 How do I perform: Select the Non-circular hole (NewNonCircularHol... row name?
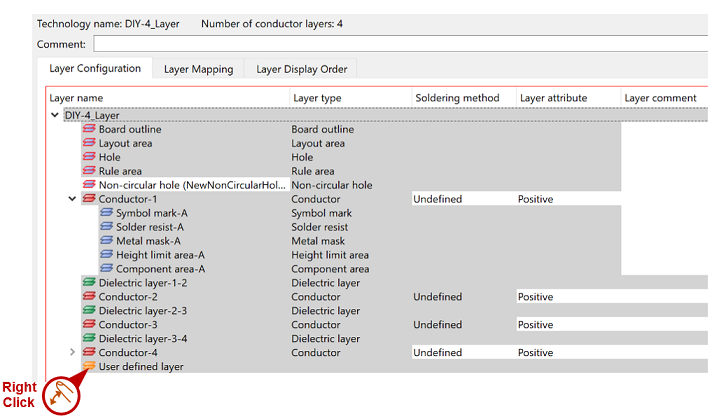click(192, 185)
